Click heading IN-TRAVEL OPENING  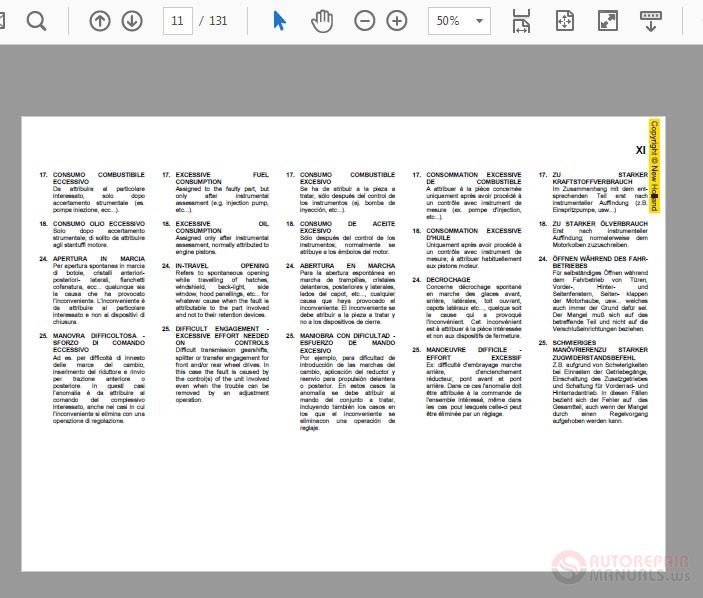click(x=222, y=266)
